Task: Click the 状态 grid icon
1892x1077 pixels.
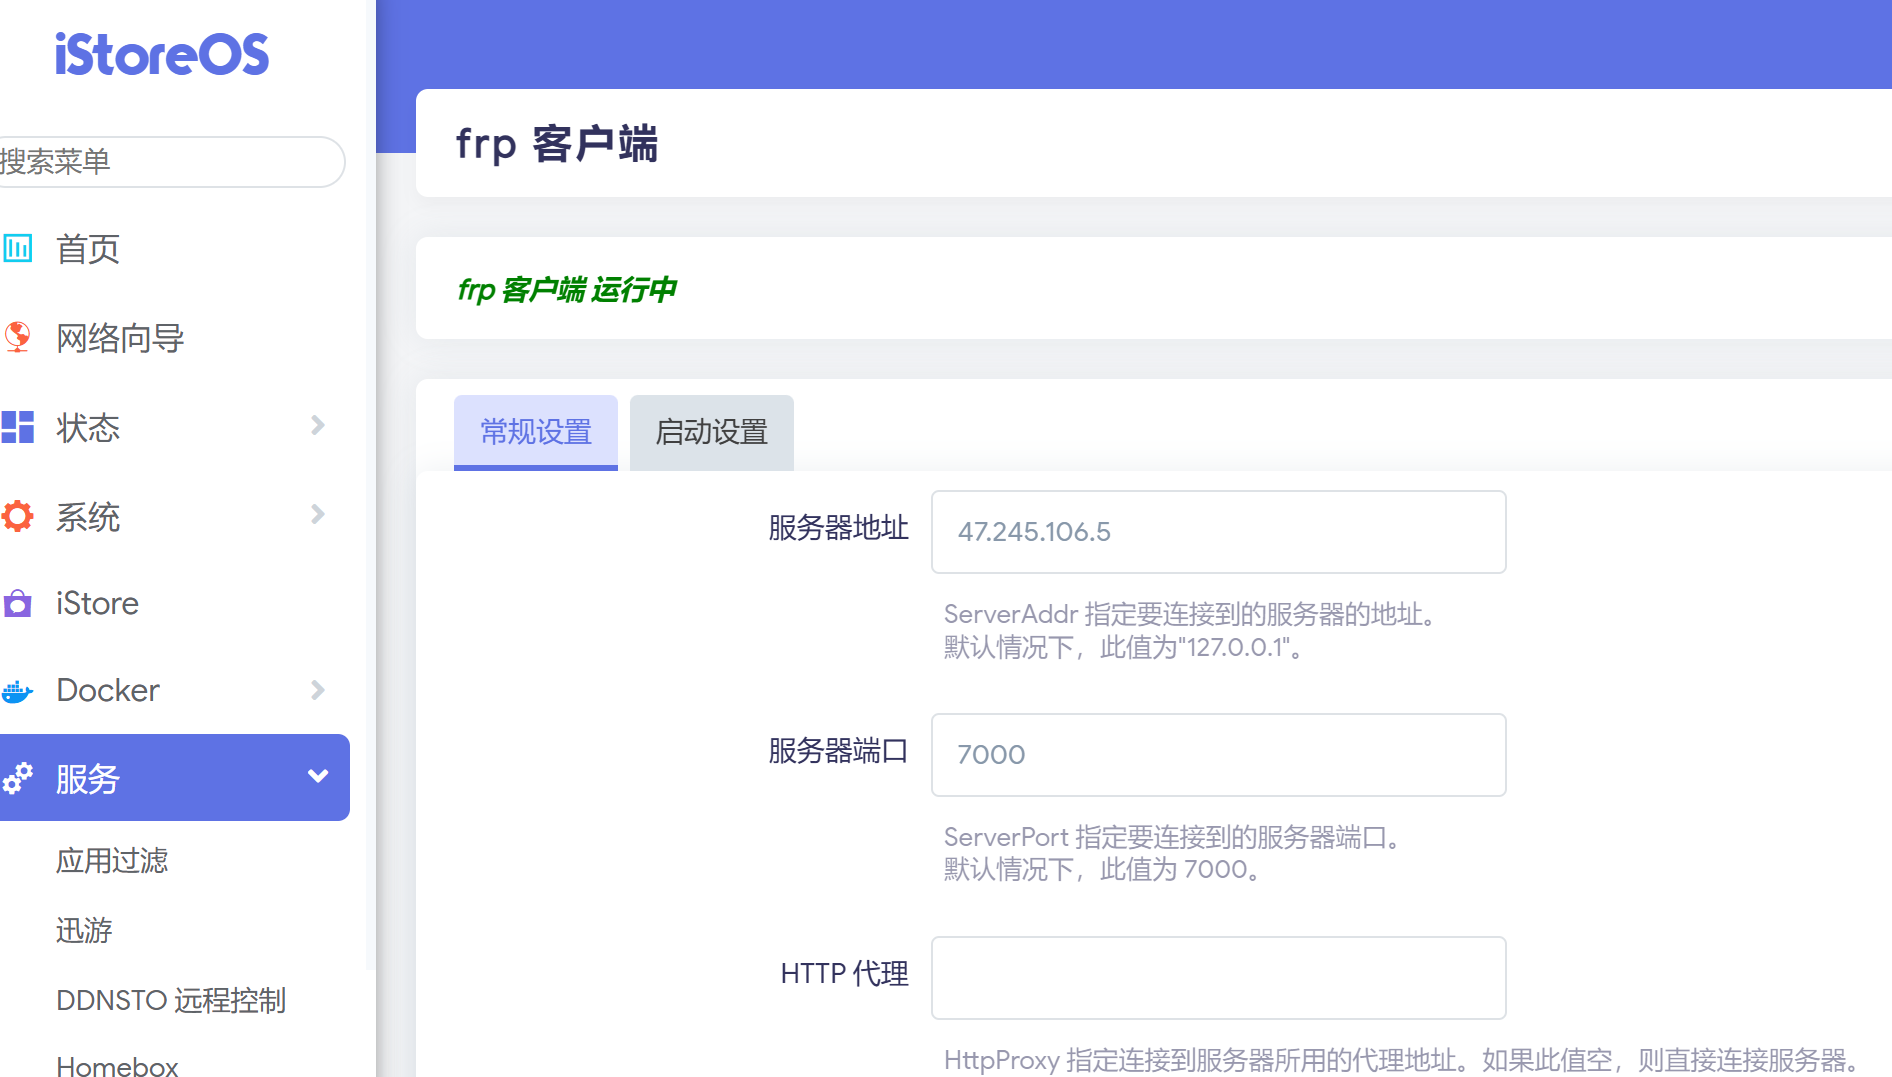Action: (17, 427)
